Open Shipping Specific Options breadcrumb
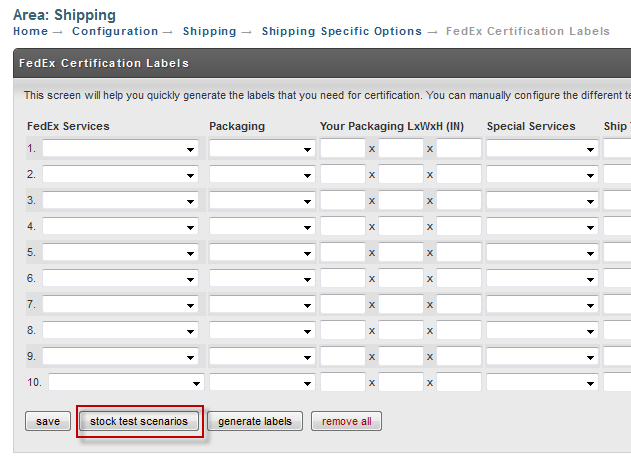Viewport: 631px width, 463px height. click(342, 31)
